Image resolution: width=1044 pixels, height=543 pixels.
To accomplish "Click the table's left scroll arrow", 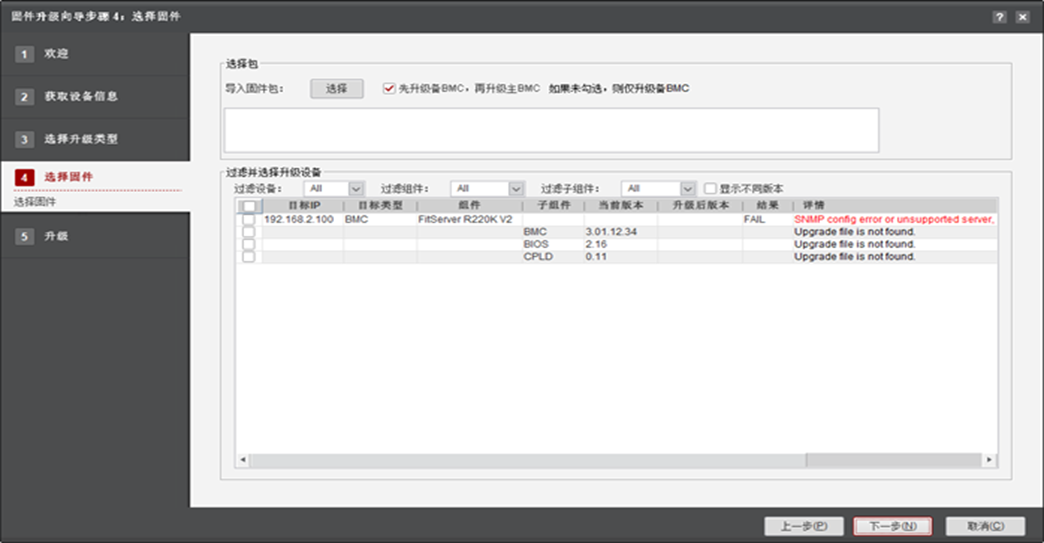I will 243,460.
